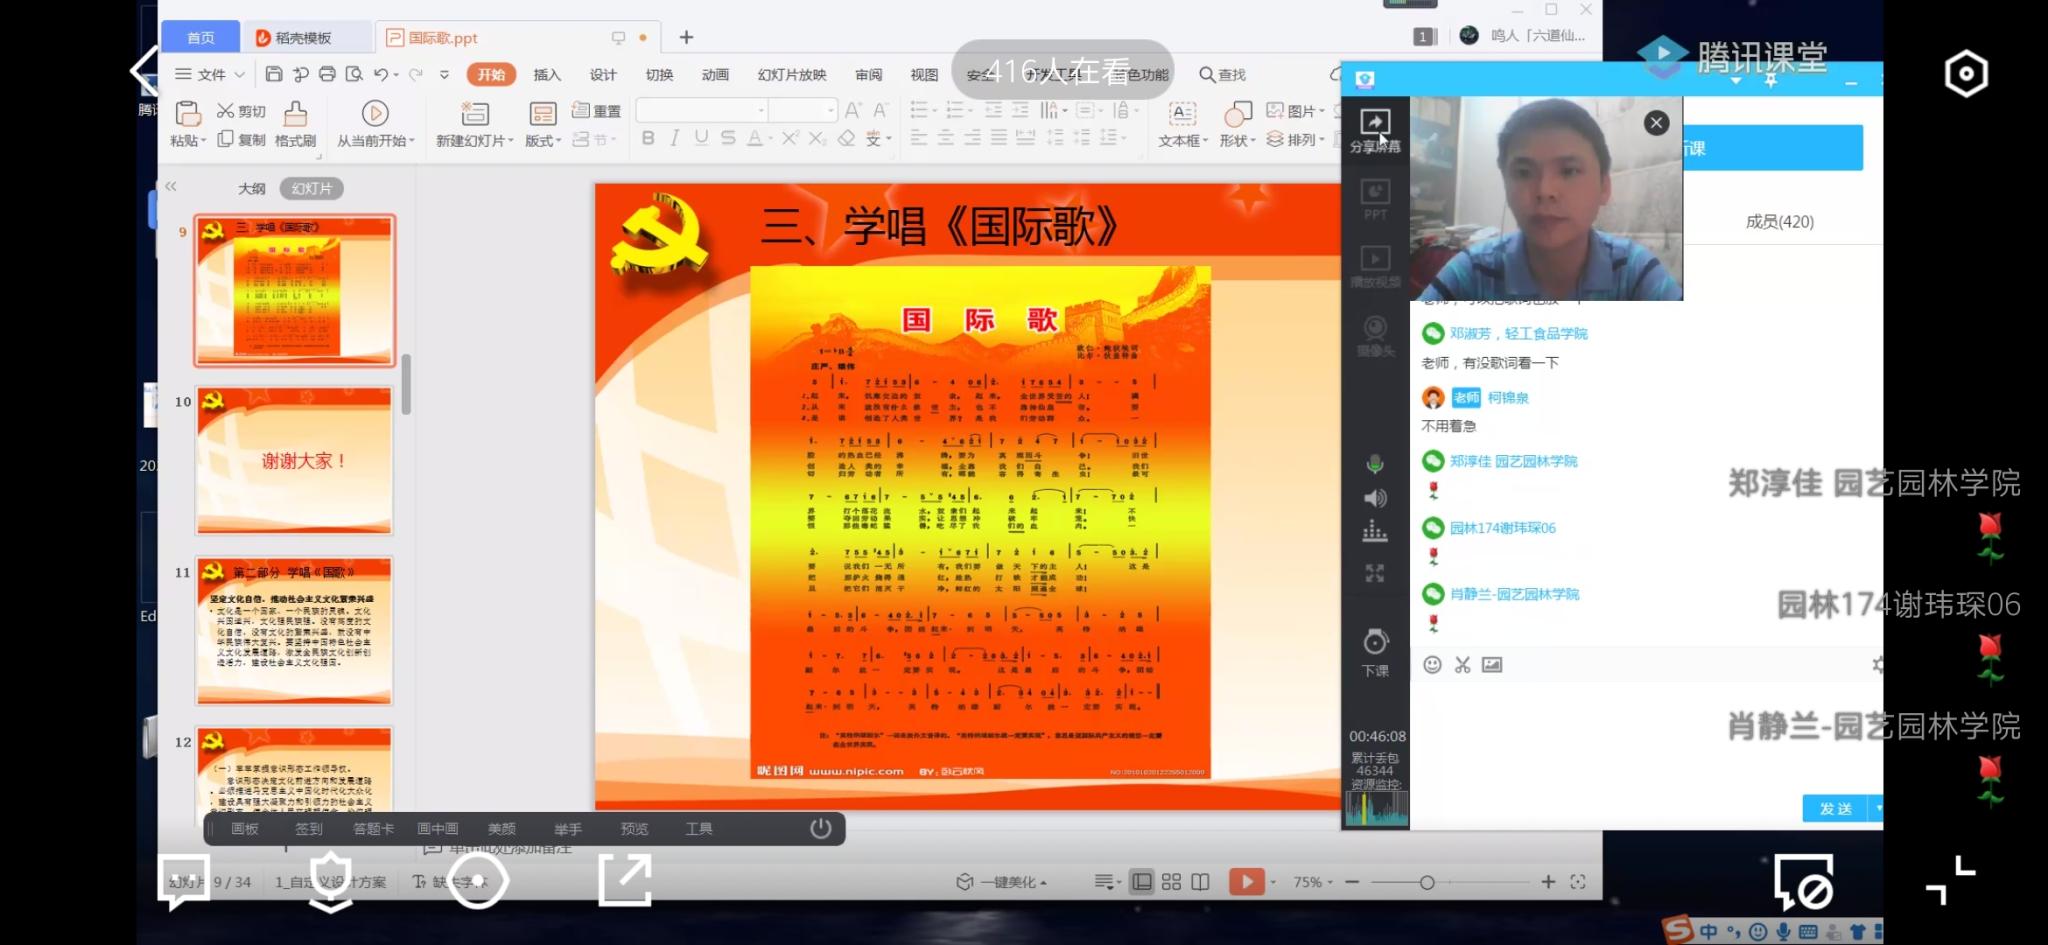
Task: Click the PPT button in classroom sidebar
Action: point(1375,199)
